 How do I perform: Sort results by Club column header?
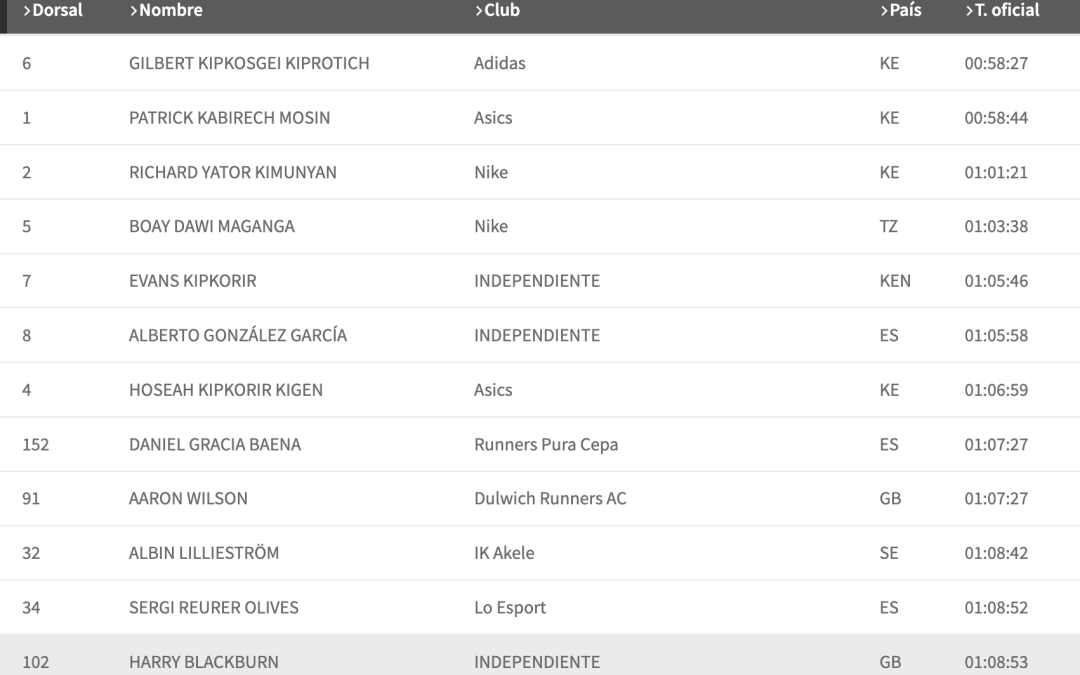click(497, 11)
